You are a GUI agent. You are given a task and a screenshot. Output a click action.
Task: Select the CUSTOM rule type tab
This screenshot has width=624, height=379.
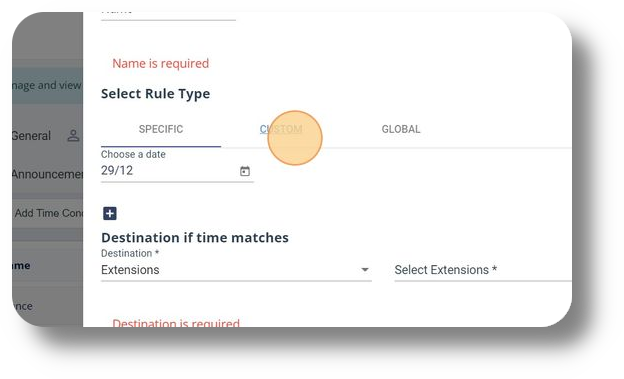[x=281, y=129]
